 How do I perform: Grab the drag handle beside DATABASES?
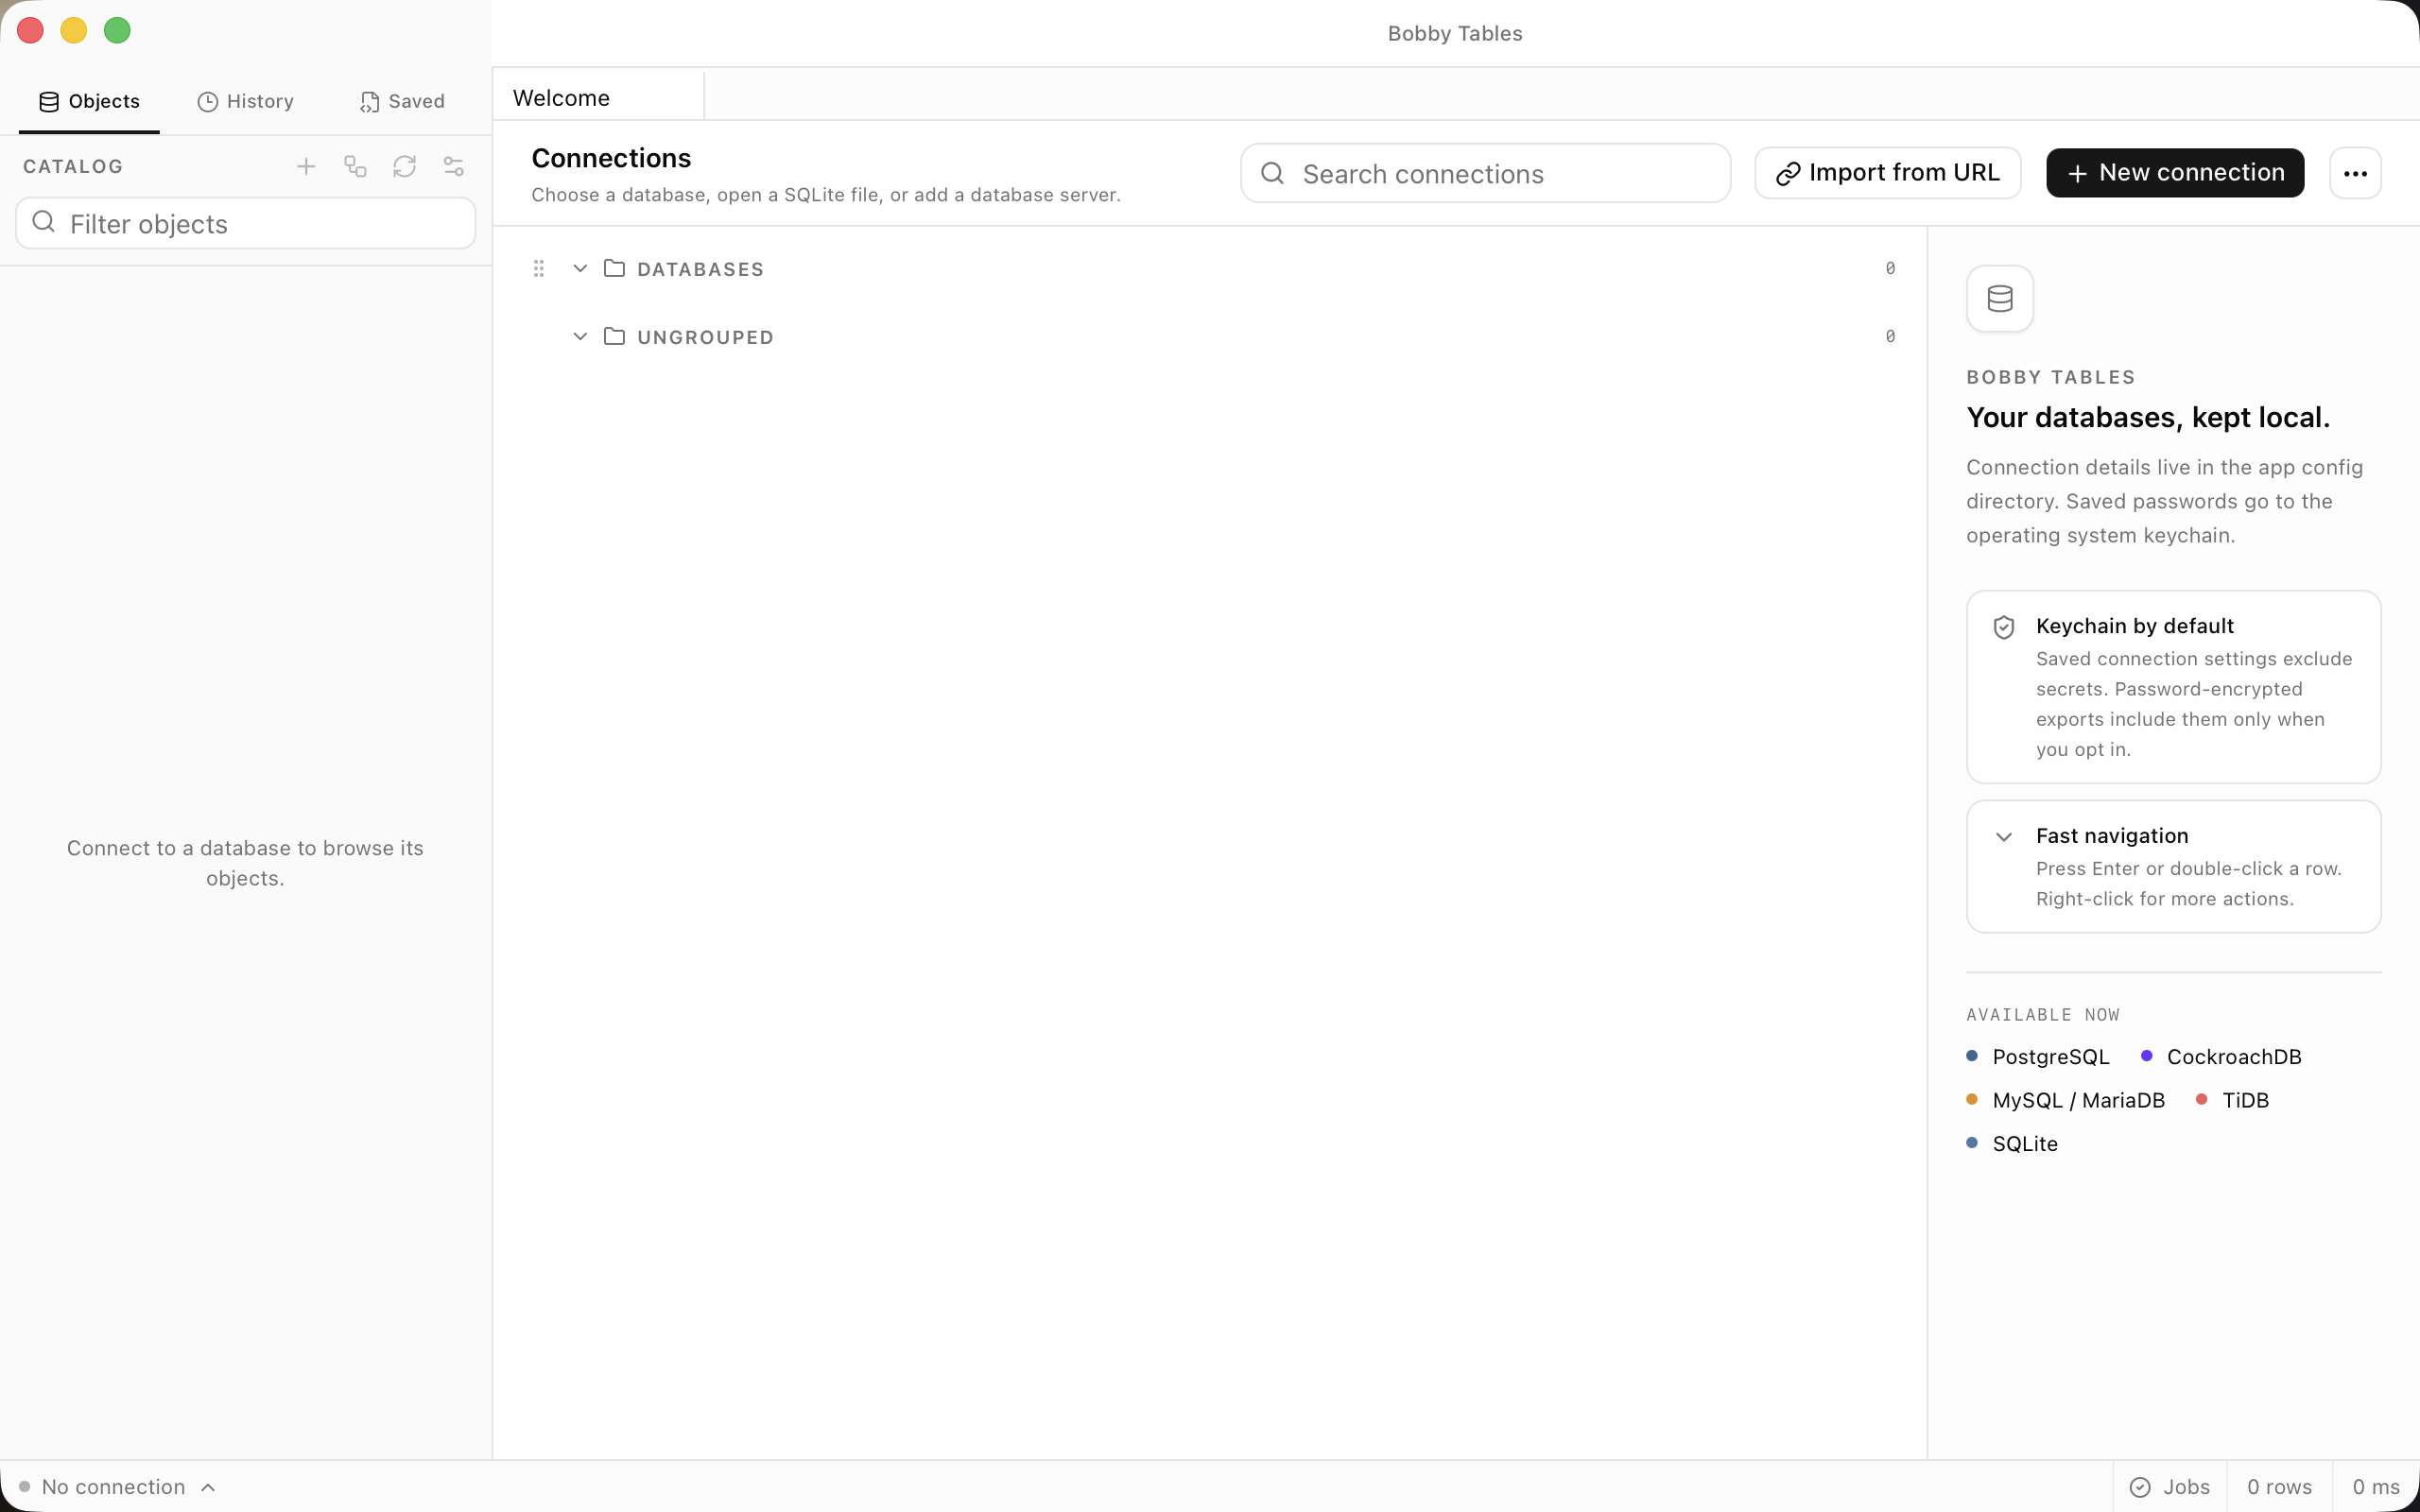point(538,268)
